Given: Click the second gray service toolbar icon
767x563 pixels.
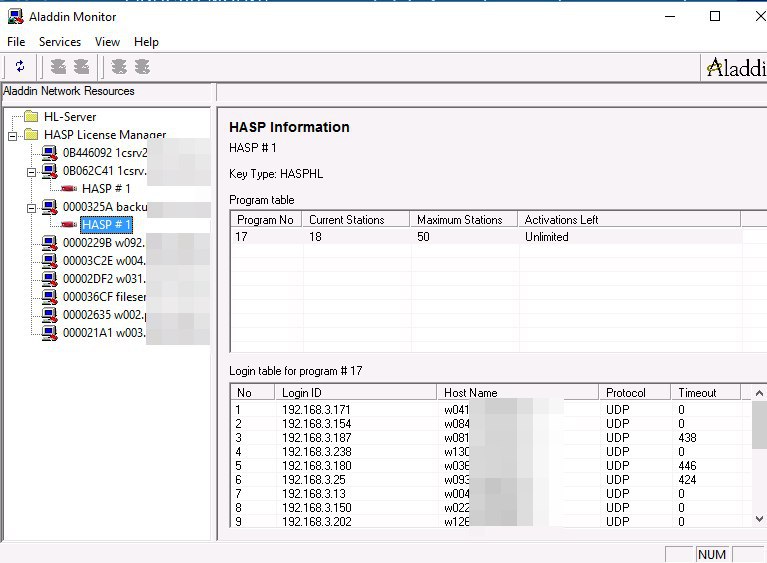Looking at the screenshot, I should click(81, 67).
